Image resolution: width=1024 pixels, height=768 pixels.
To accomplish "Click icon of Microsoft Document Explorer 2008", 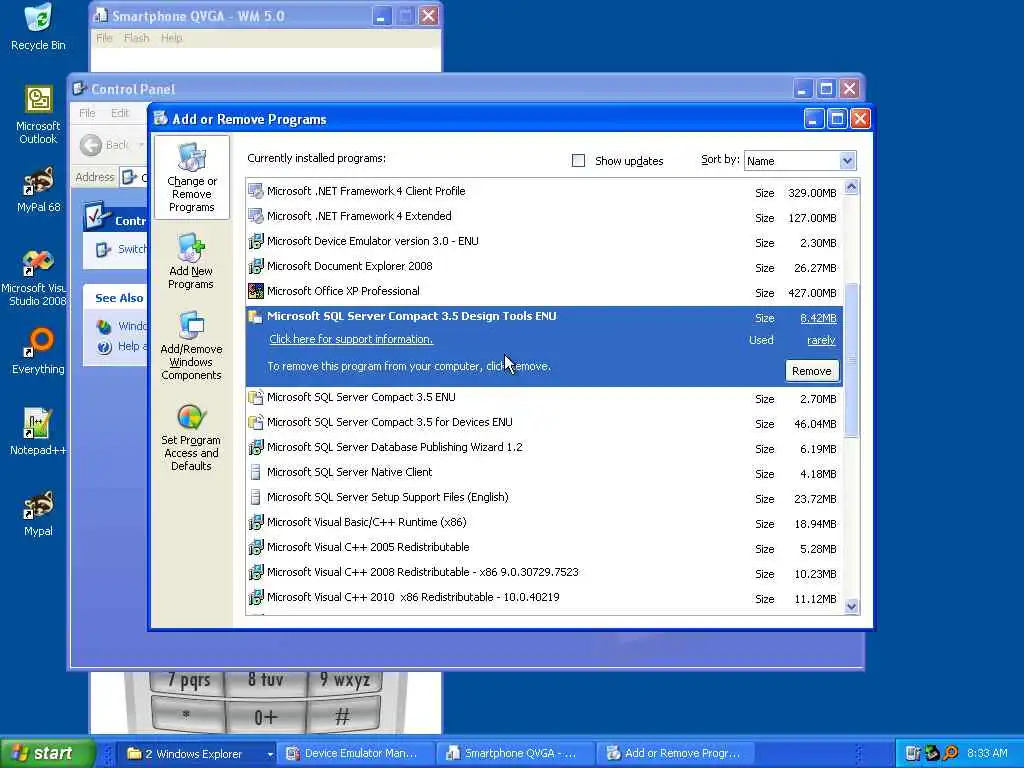I will tap(256, 266).
